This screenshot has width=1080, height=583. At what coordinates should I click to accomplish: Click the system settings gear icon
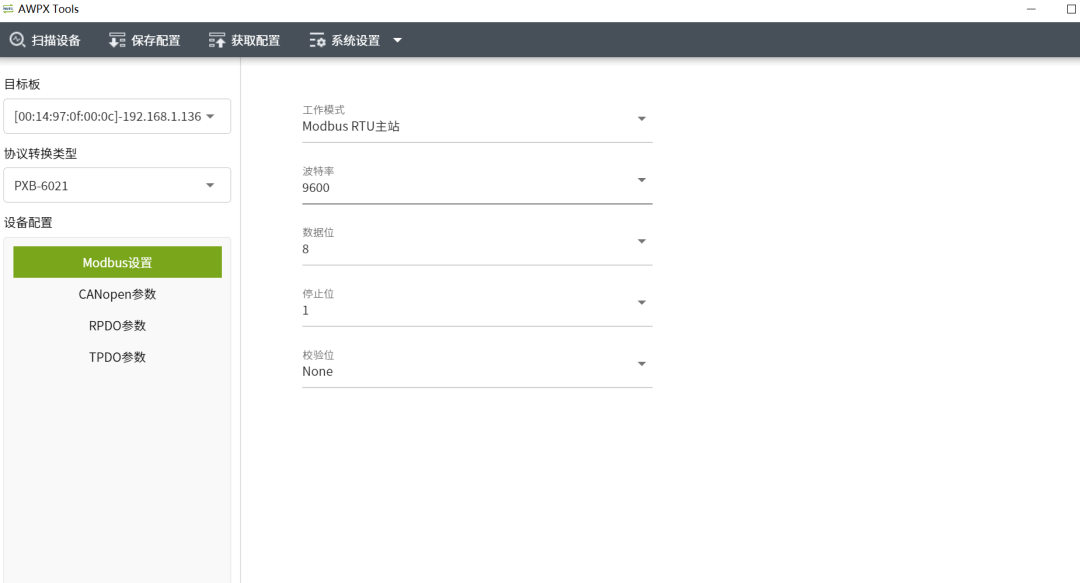point(317,40)
